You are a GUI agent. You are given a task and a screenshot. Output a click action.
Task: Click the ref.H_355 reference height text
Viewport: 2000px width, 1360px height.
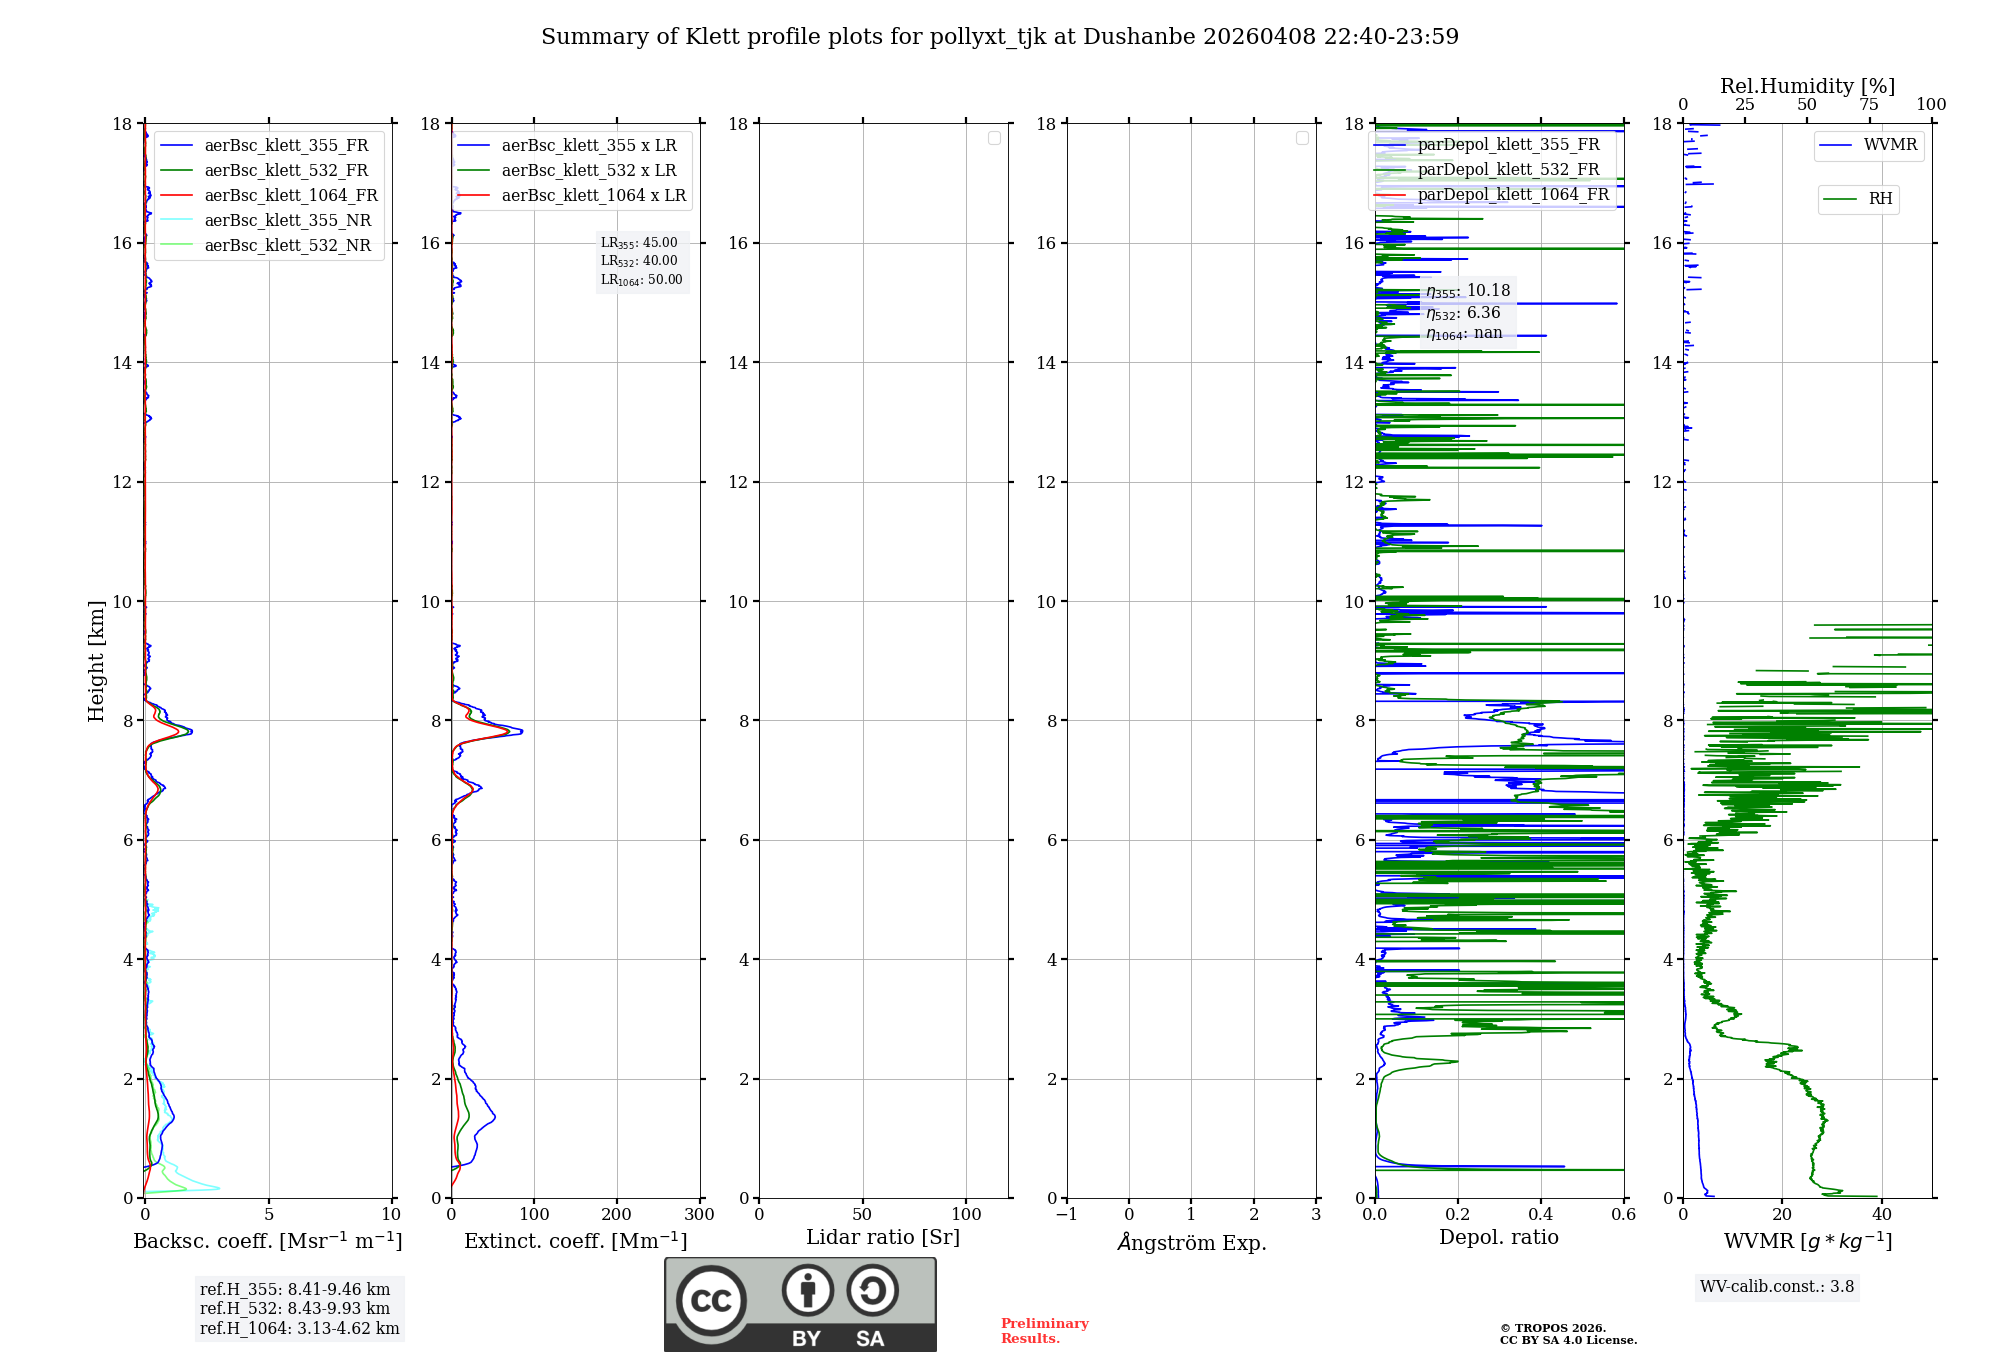click(x=294, y=1290)
